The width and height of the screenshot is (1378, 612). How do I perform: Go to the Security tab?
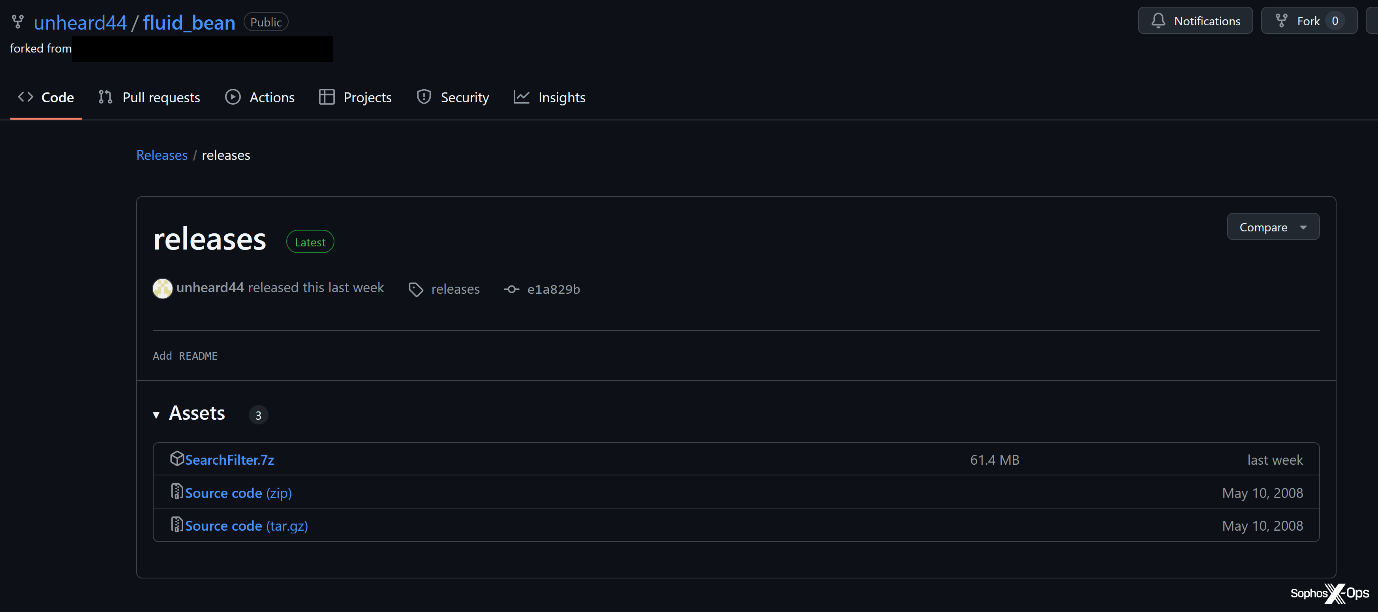pos(452,97)
